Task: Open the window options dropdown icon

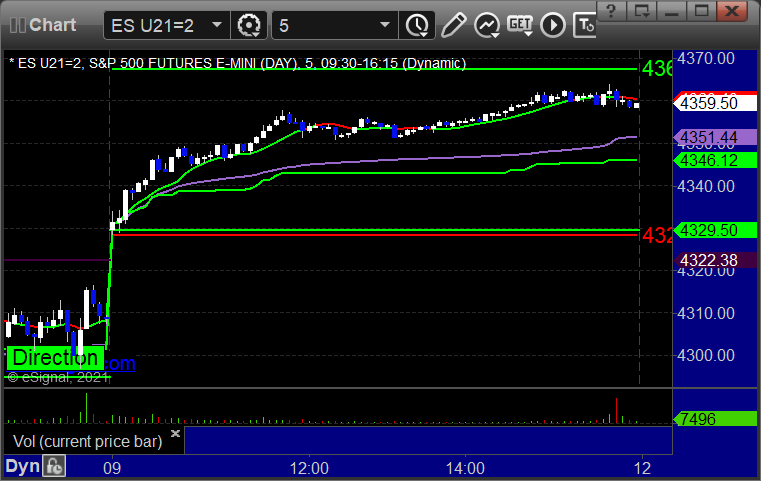Action: 642,11
